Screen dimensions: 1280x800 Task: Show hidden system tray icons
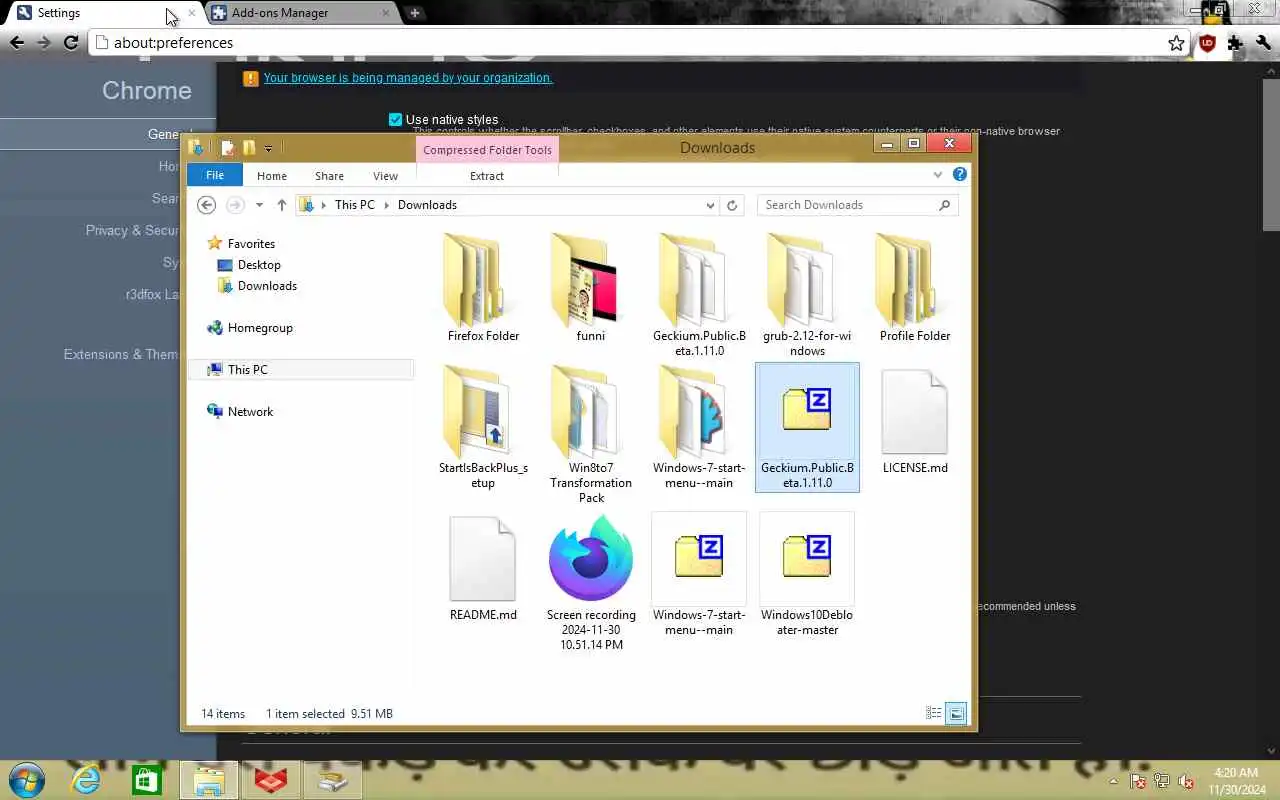coord(1114,781)
